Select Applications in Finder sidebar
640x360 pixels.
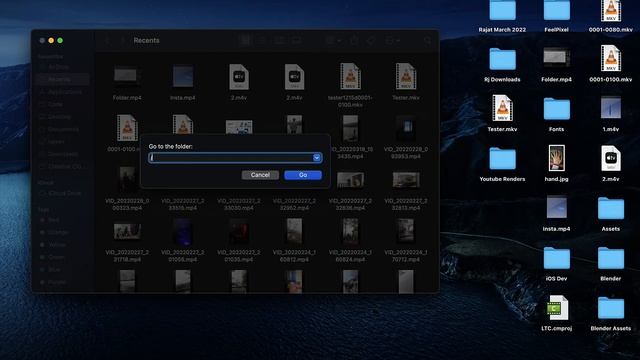point(62,92)
